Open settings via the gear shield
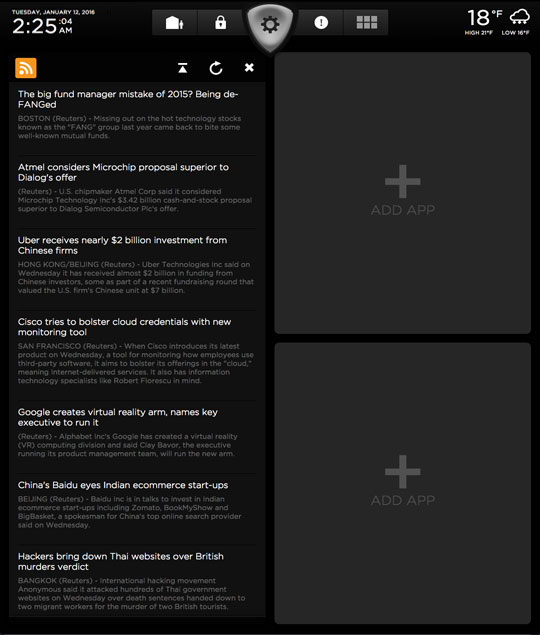This screenshot has height=635, width=540. point(270,25)
